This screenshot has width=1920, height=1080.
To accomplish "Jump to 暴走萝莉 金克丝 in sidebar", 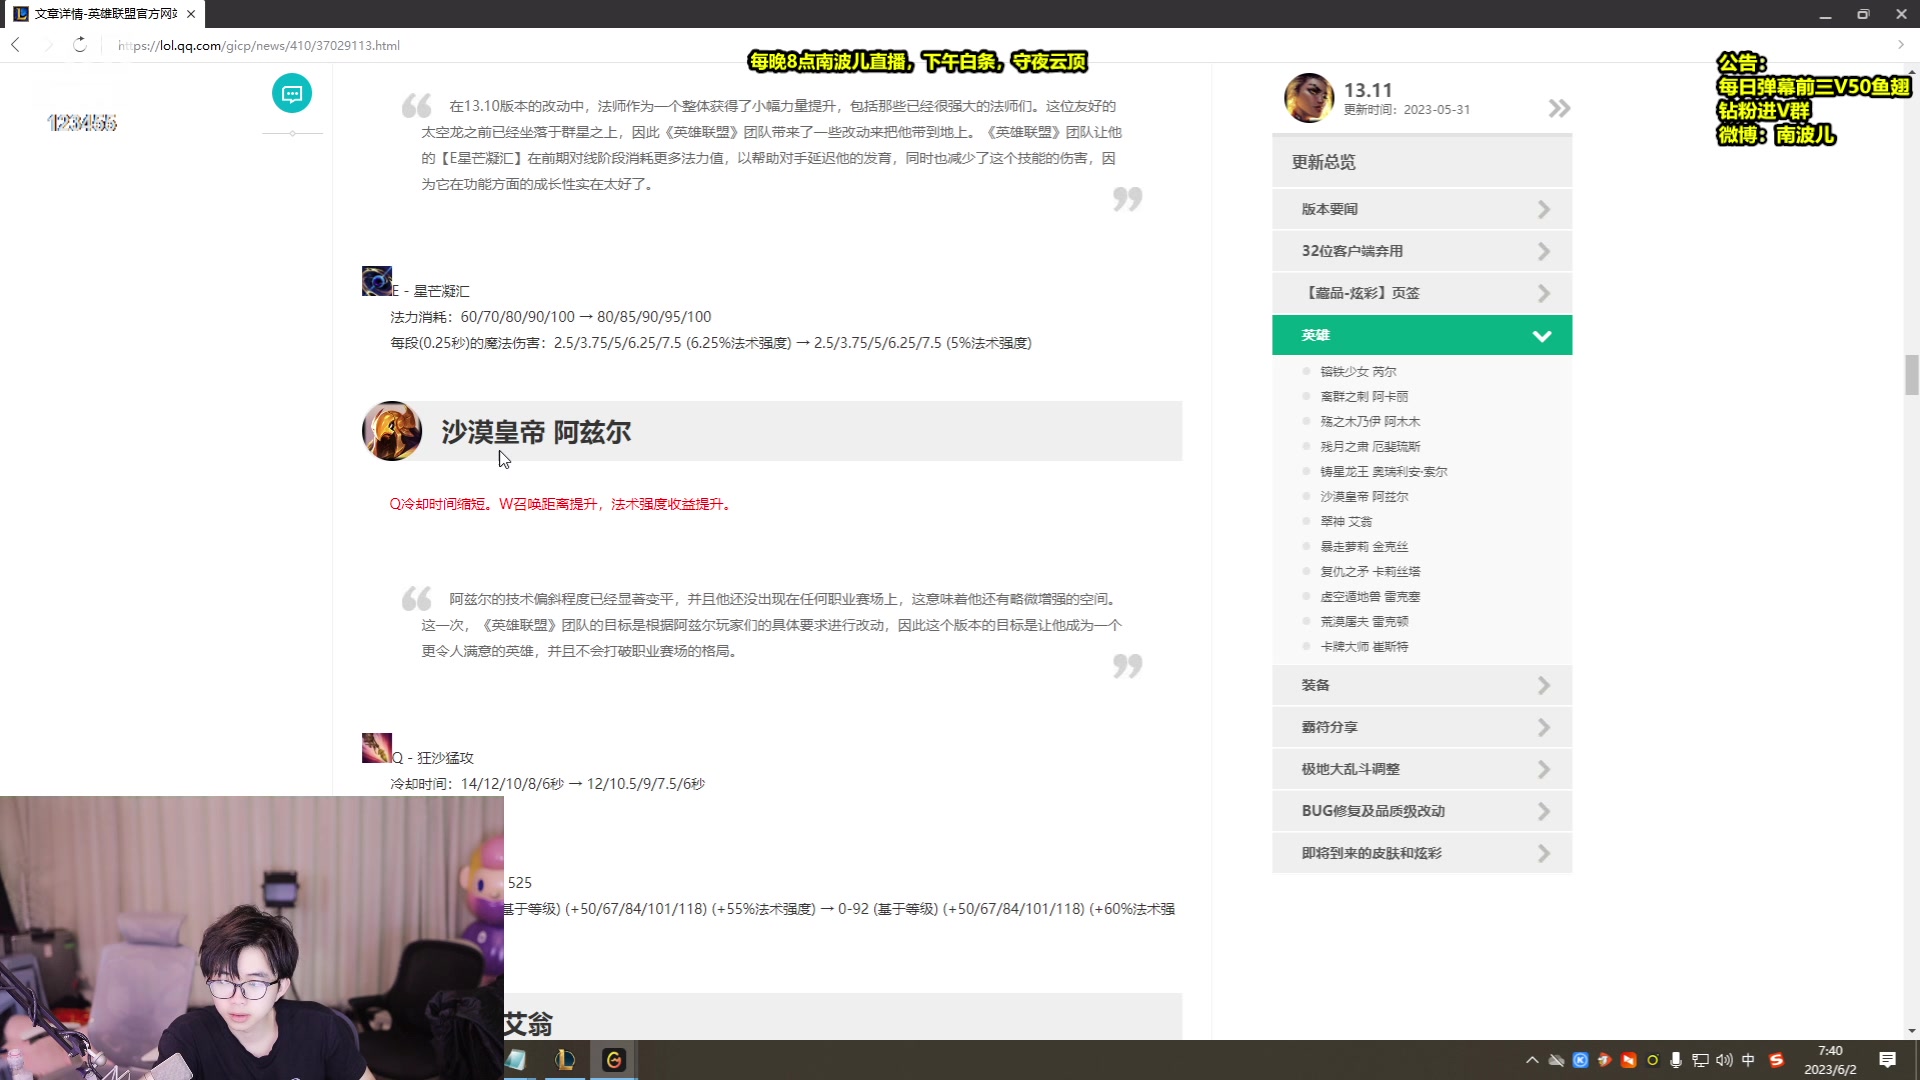I will click(1364, 547).
